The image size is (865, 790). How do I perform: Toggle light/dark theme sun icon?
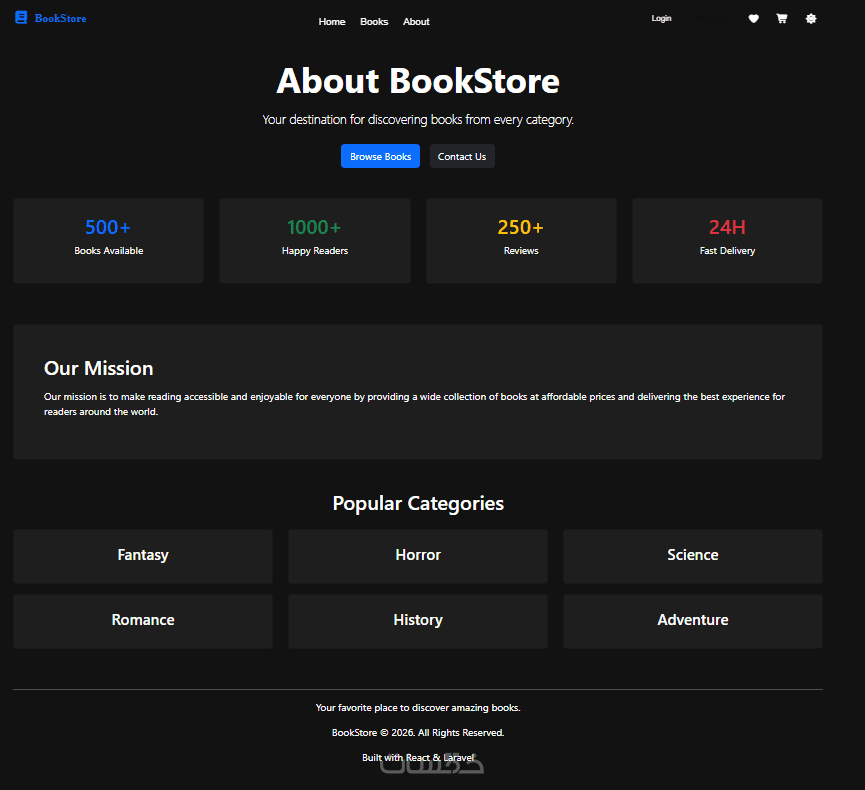point(811,19)
